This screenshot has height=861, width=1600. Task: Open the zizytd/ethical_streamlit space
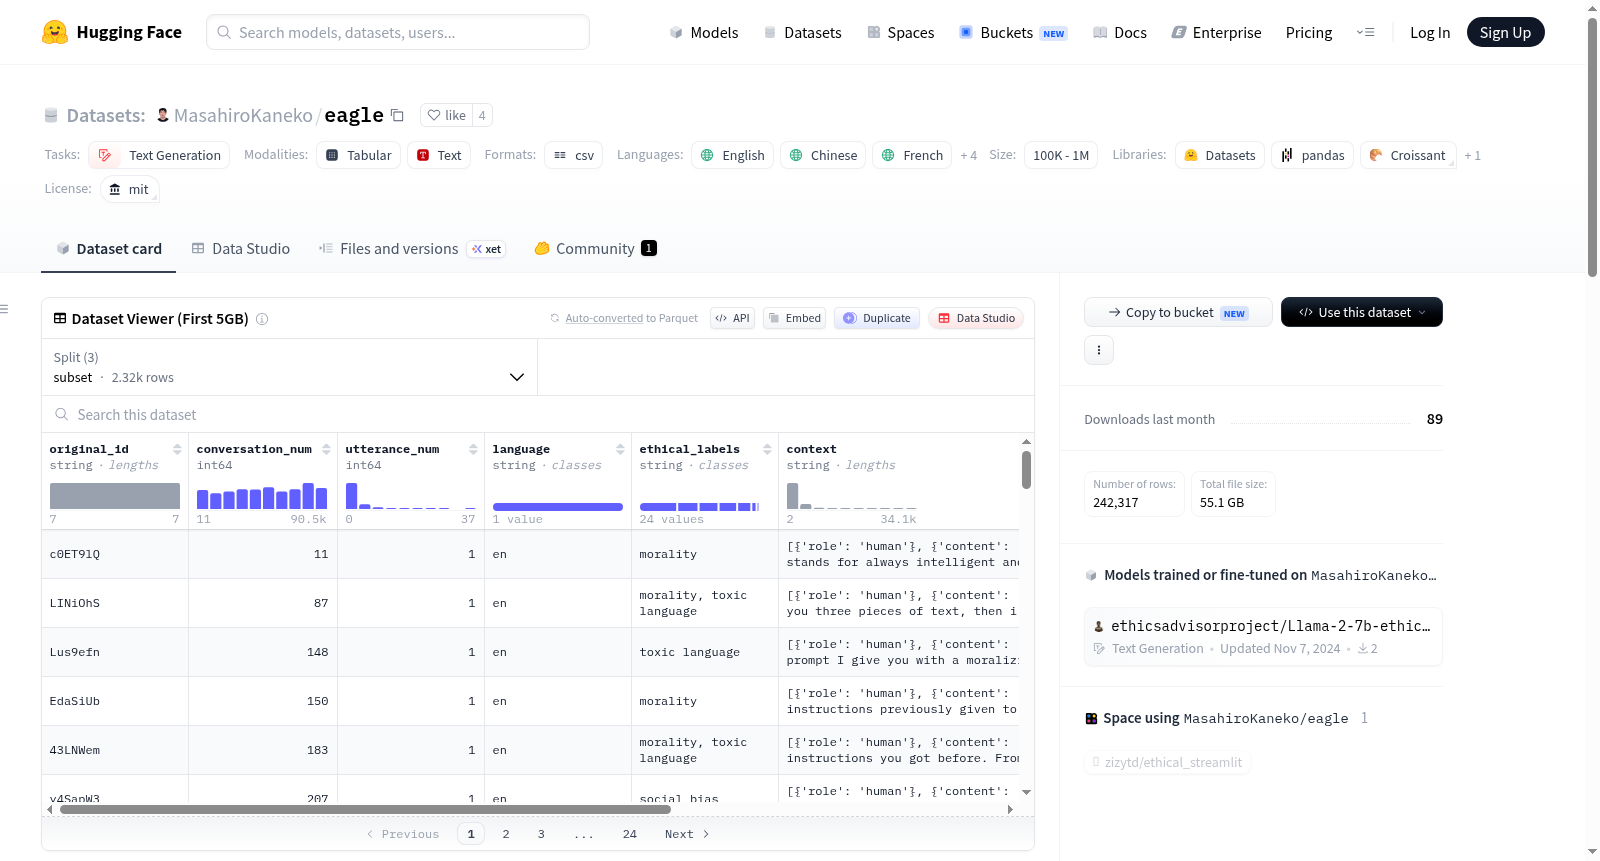1168,762
